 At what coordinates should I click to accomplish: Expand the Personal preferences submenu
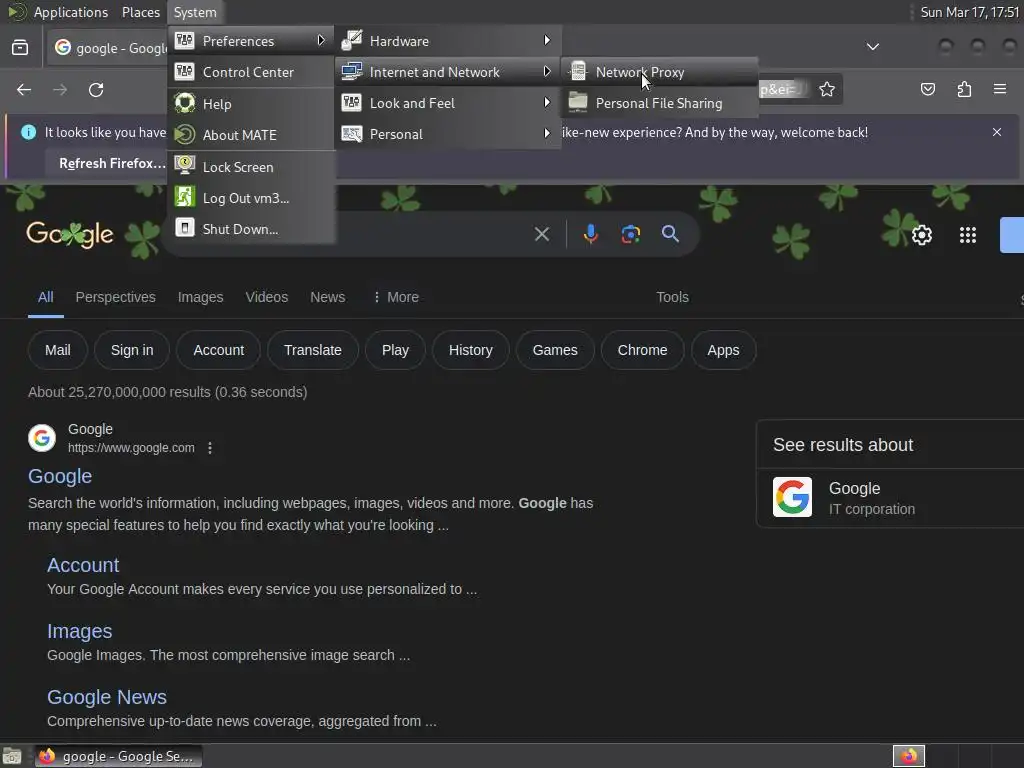click(x=448, y=134)
